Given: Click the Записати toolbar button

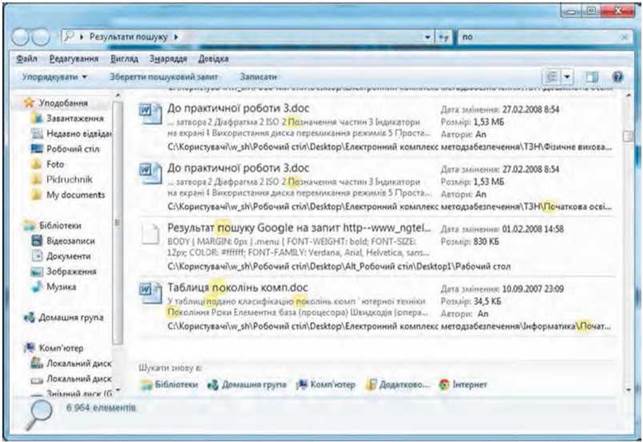Looking at the screenshot, I should (x=258, y=77).
